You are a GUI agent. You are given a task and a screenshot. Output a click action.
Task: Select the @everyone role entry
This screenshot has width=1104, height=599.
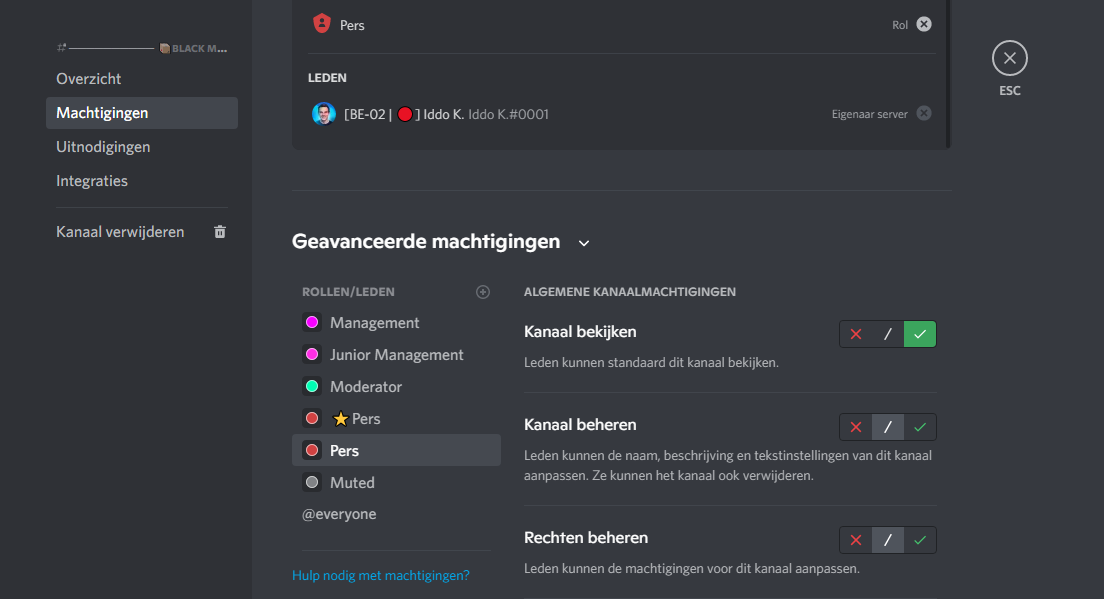339,514
